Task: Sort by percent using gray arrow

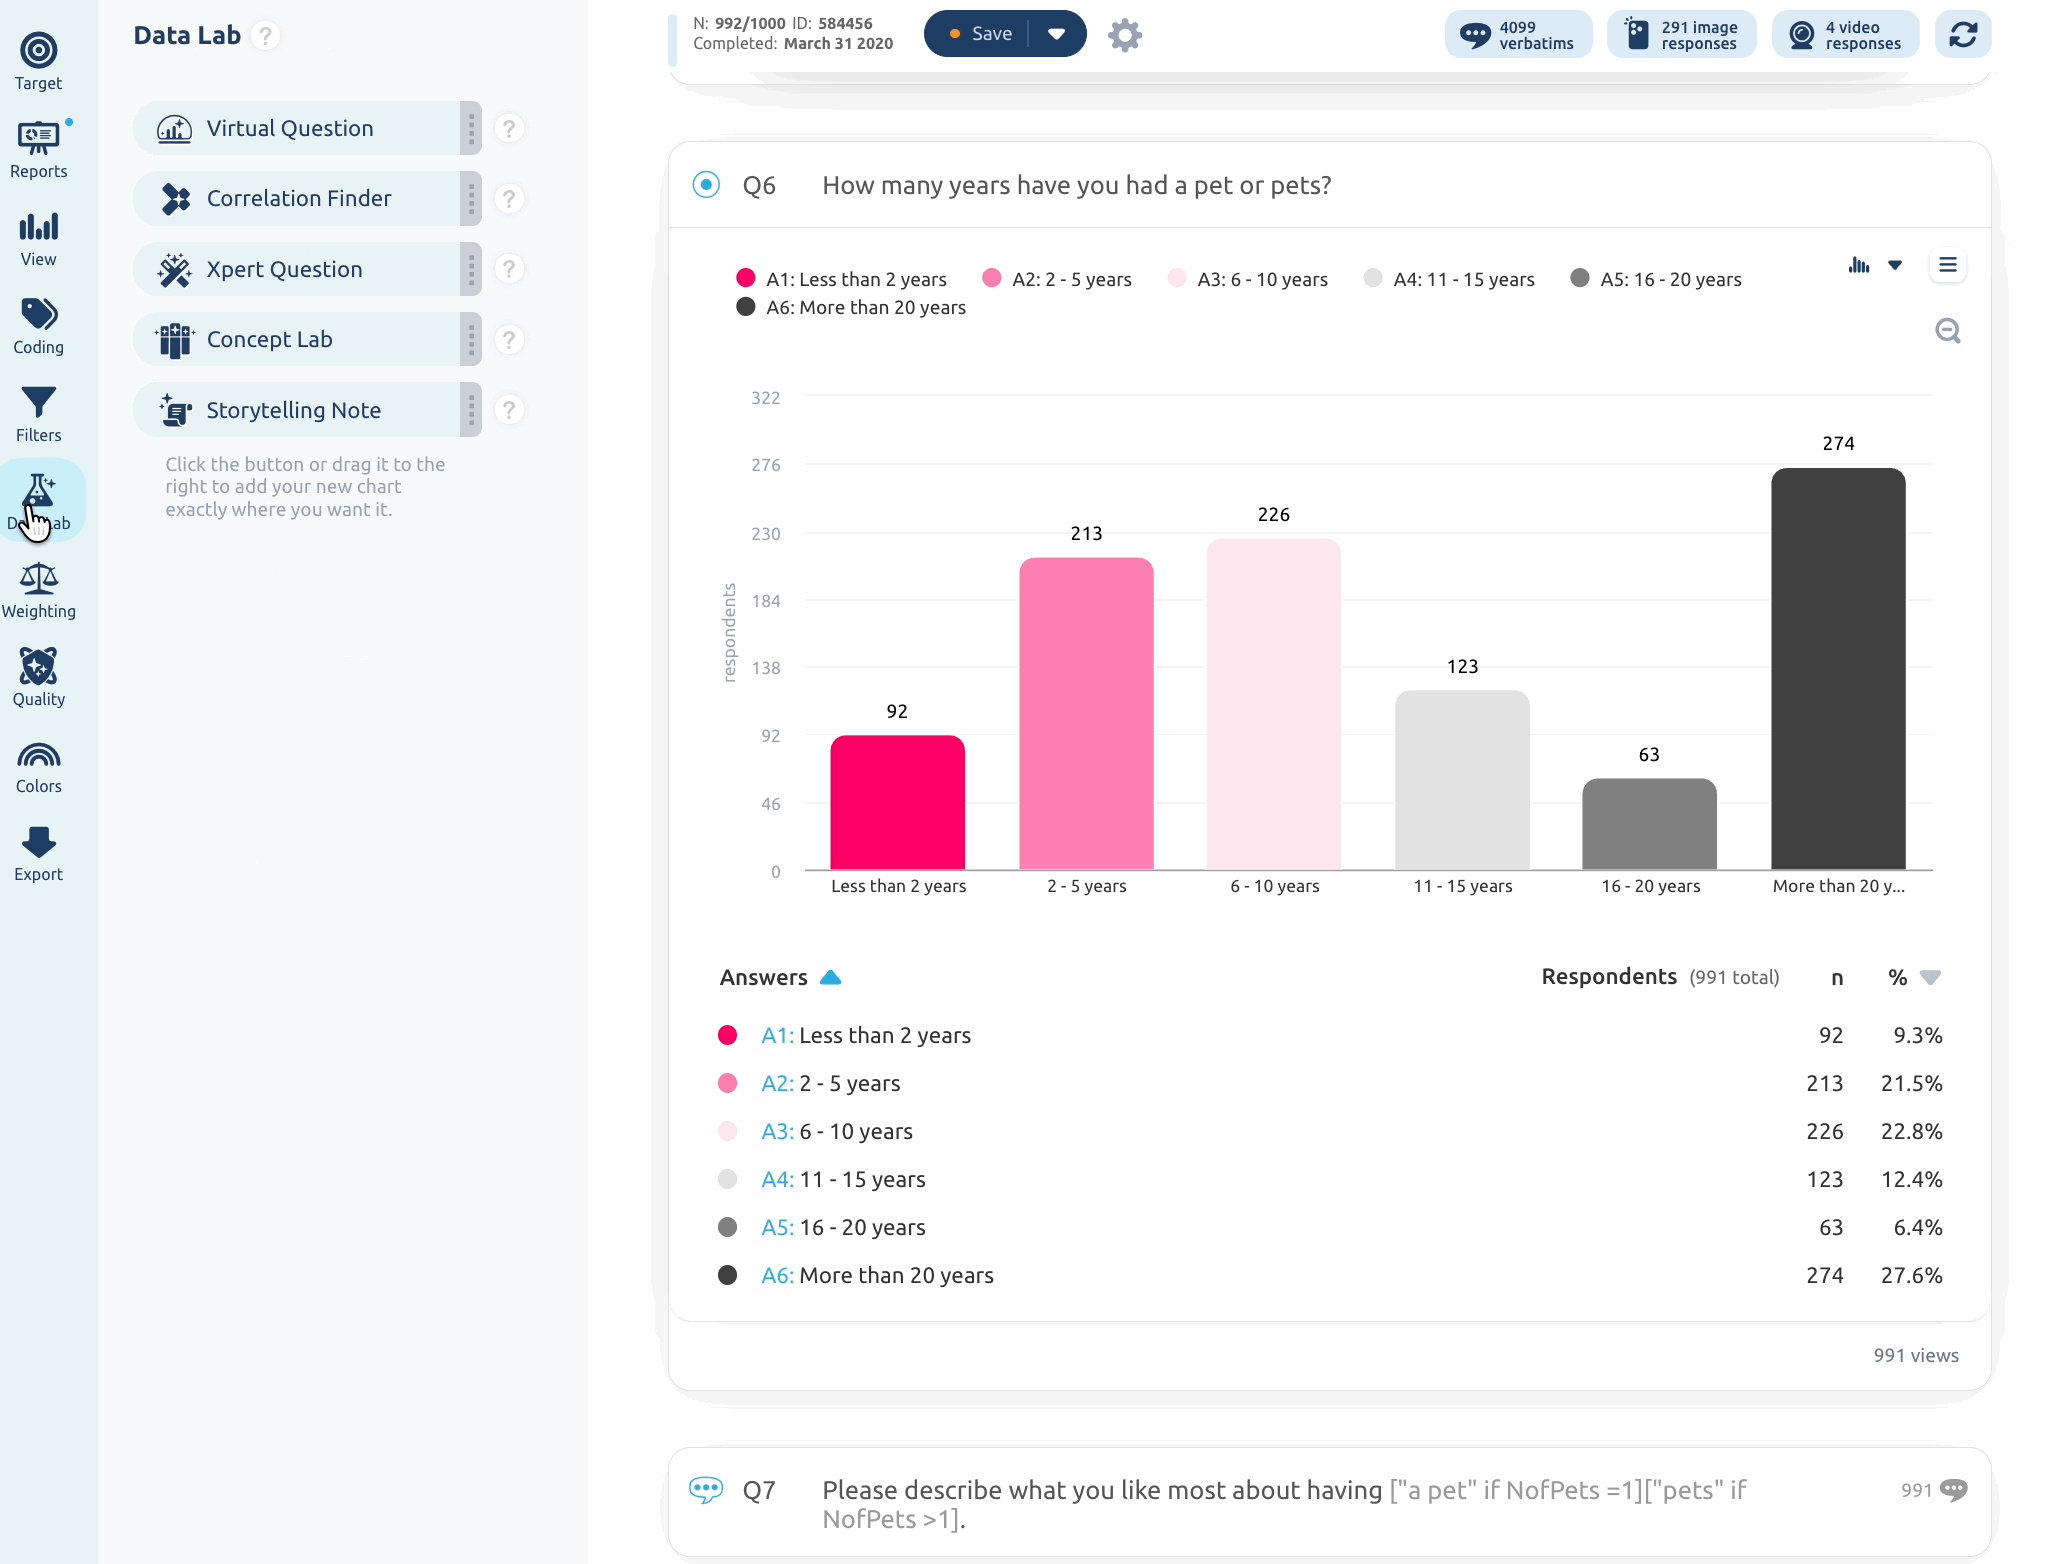Action: coord(1931,978)
